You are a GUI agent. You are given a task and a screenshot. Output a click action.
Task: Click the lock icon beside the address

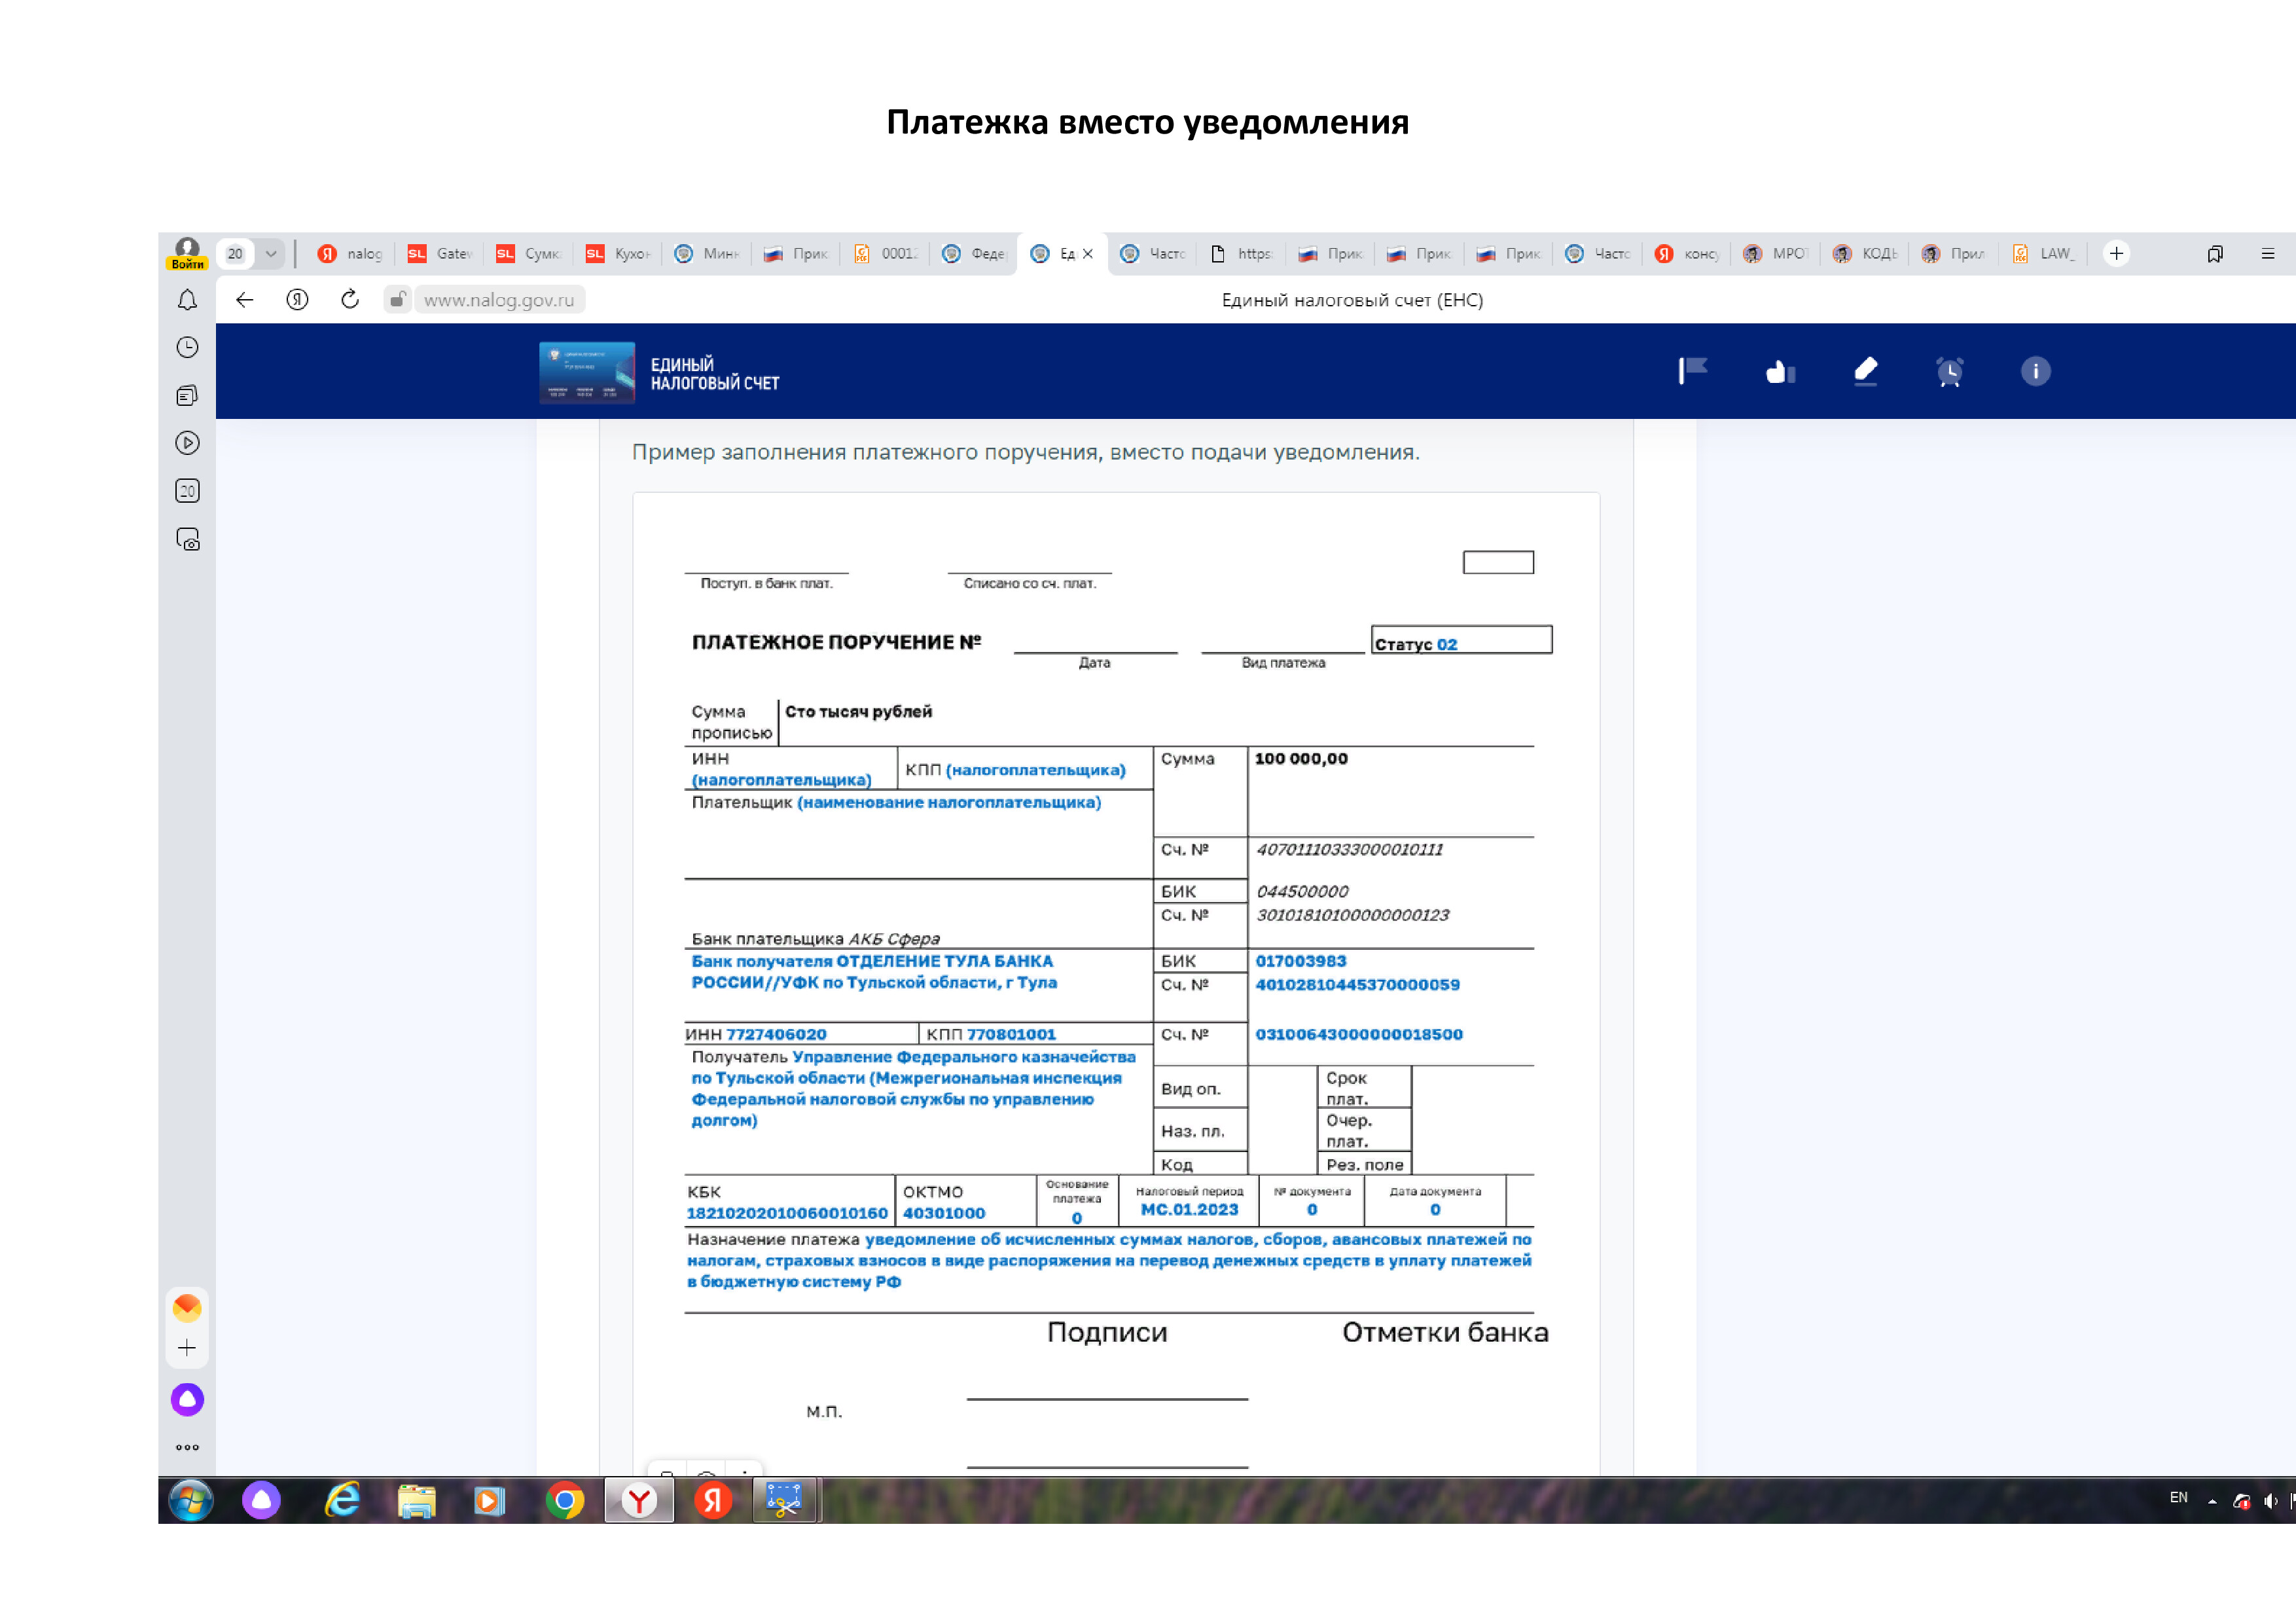(x=397, y=300)
